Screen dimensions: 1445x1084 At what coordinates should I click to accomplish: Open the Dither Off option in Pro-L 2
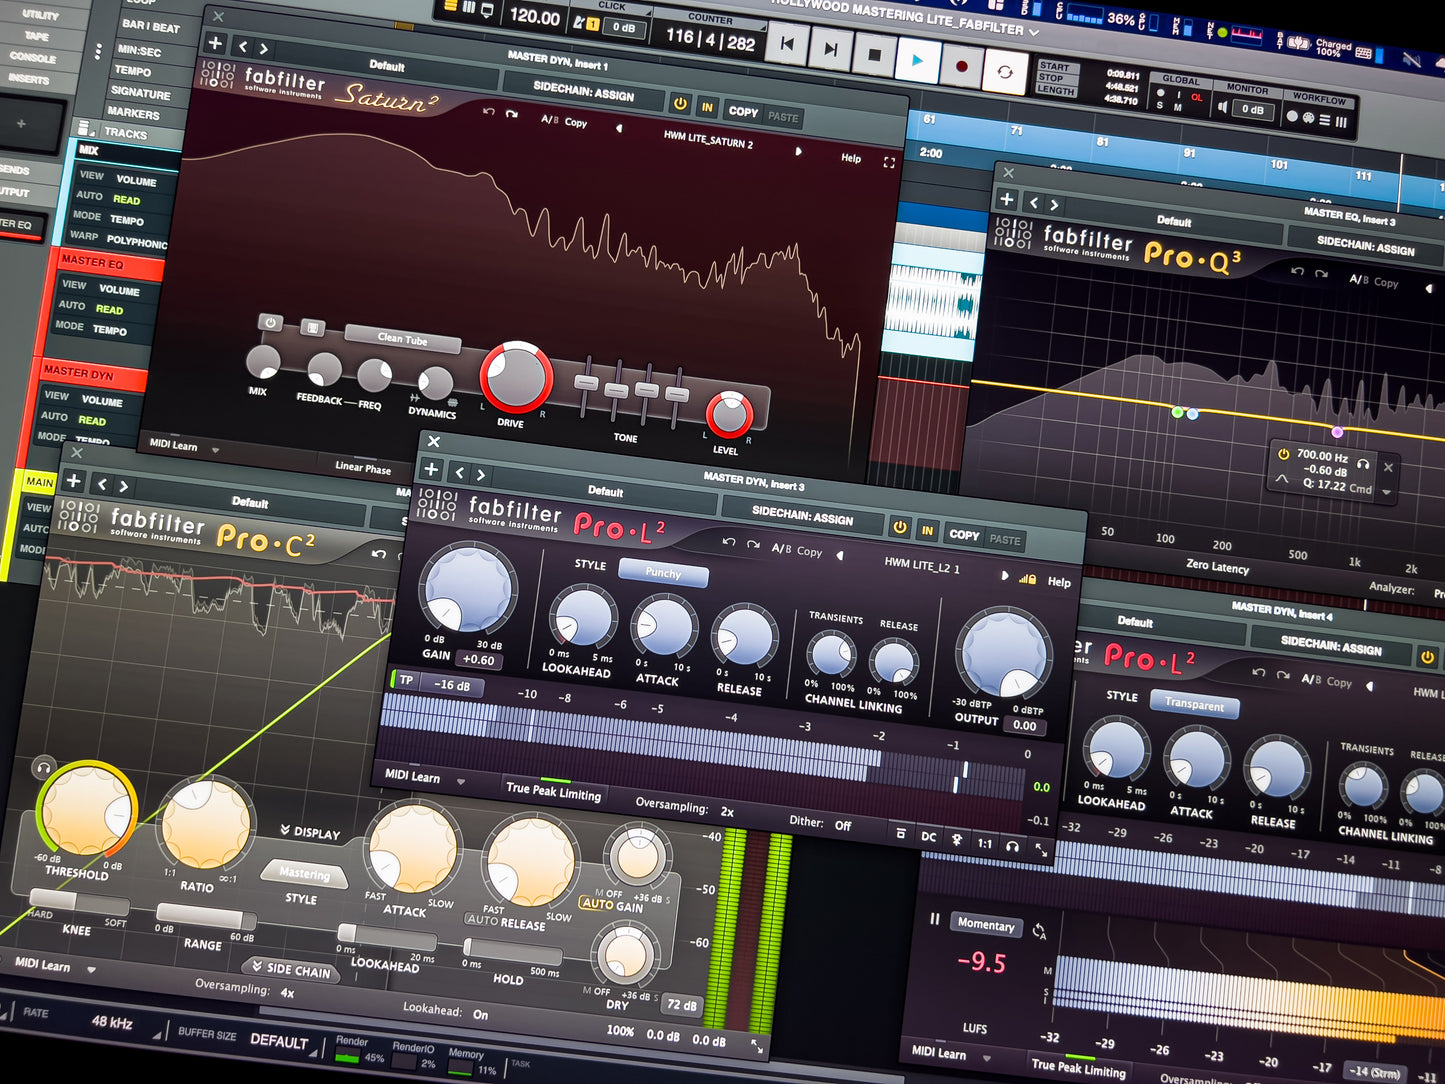820,823
